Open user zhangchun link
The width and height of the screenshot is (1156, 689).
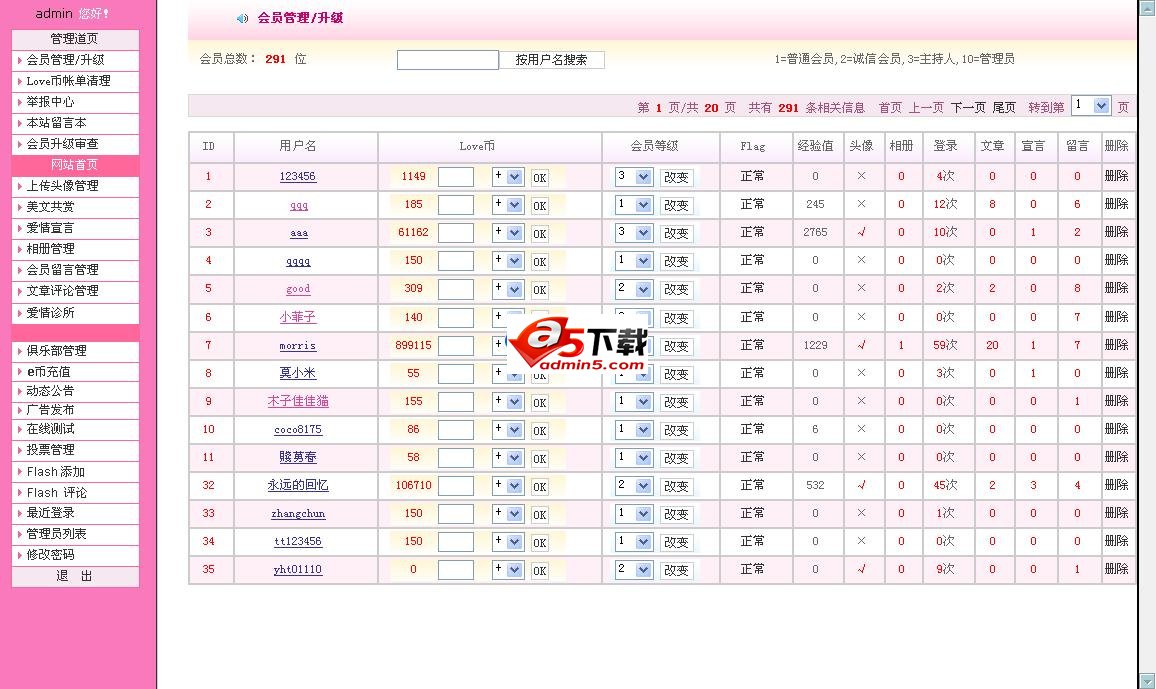click(298, 514)
